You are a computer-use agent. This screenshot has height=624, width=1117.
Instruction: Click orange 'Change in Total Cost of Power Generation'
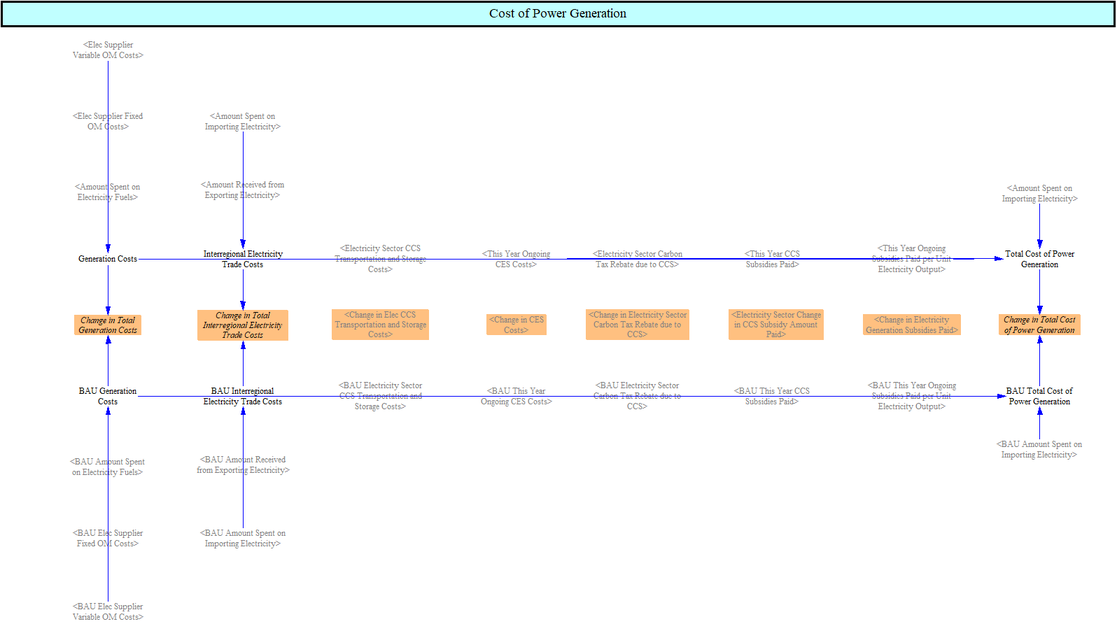coord(1039,325)
